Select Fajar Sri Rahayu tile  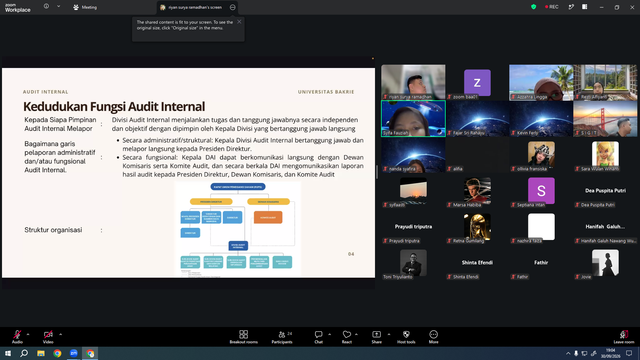(x=477, y=118)
